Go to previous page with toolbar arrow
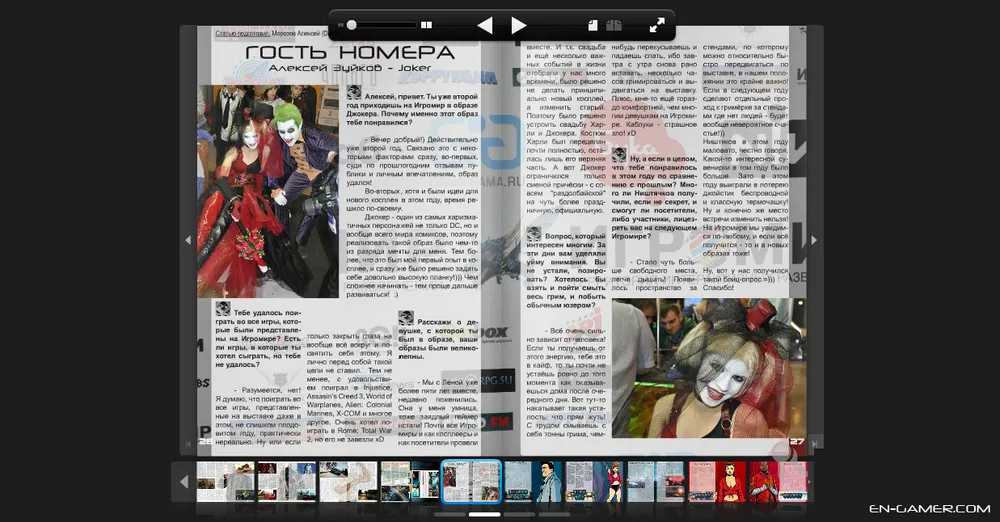This screenshot has width=1000, height=522. (x=485, y=25)
